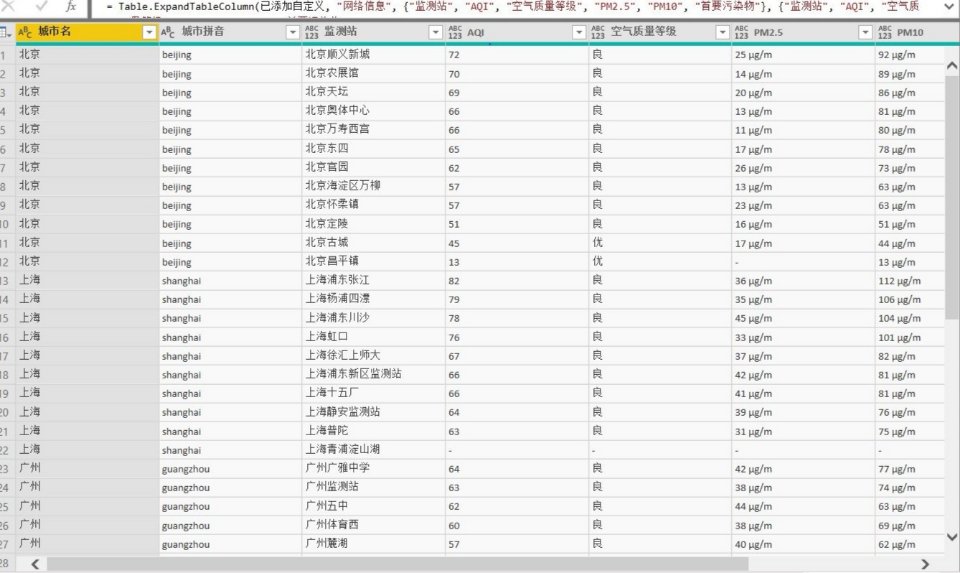This screenshot has height=573, width=960.
Task: Click the cell 广州体育西
Action: point(373,525)
